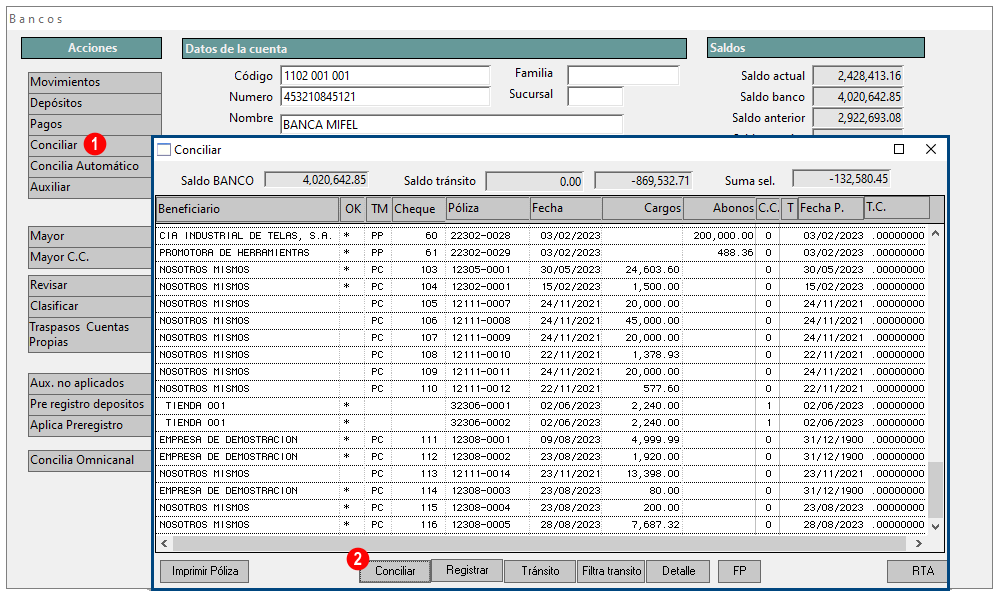Select the CIA INDUSTRIAL DE TELAS, S.A. row
The width and height of the screenshot is (998, 597).
tap(542, 235)
